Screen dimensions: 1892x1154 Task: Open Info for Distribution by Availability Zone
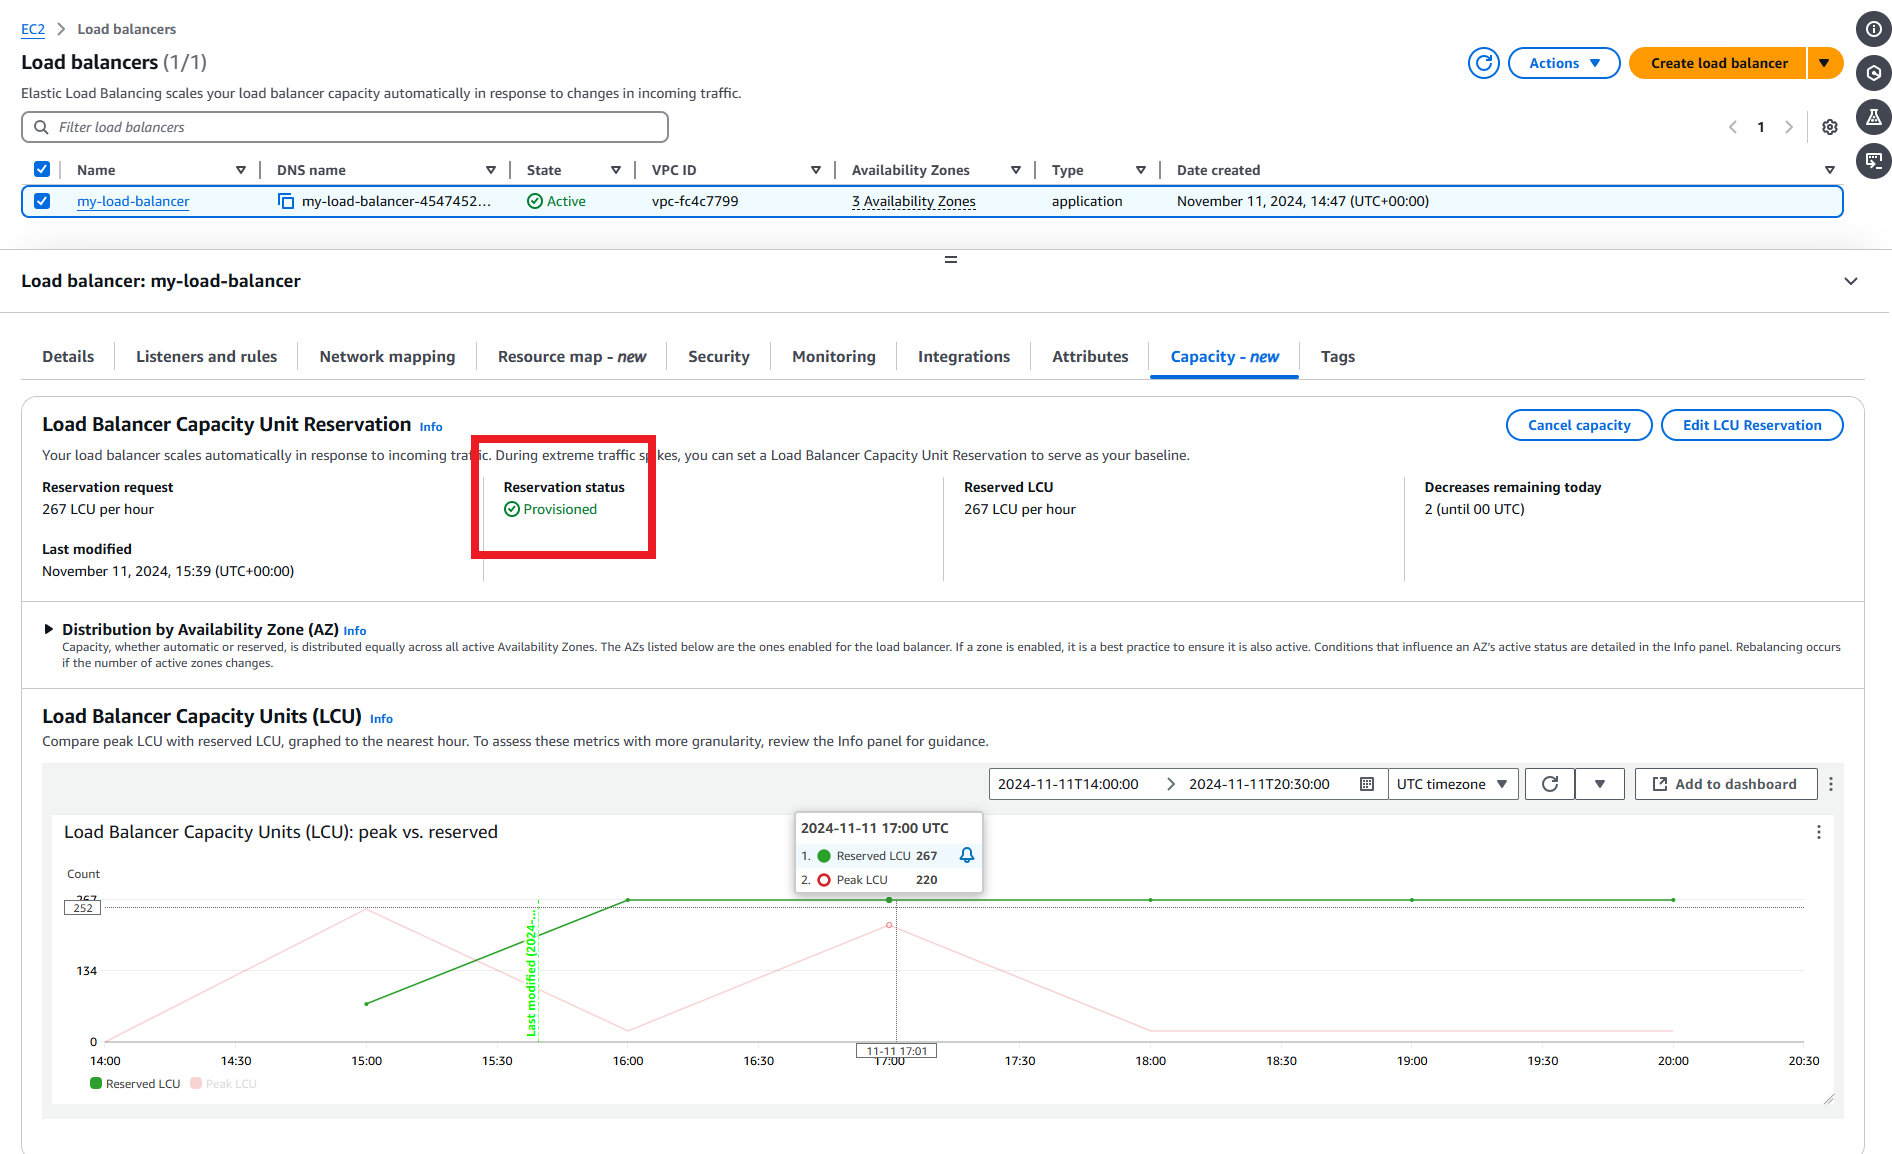tap(355, 631)
